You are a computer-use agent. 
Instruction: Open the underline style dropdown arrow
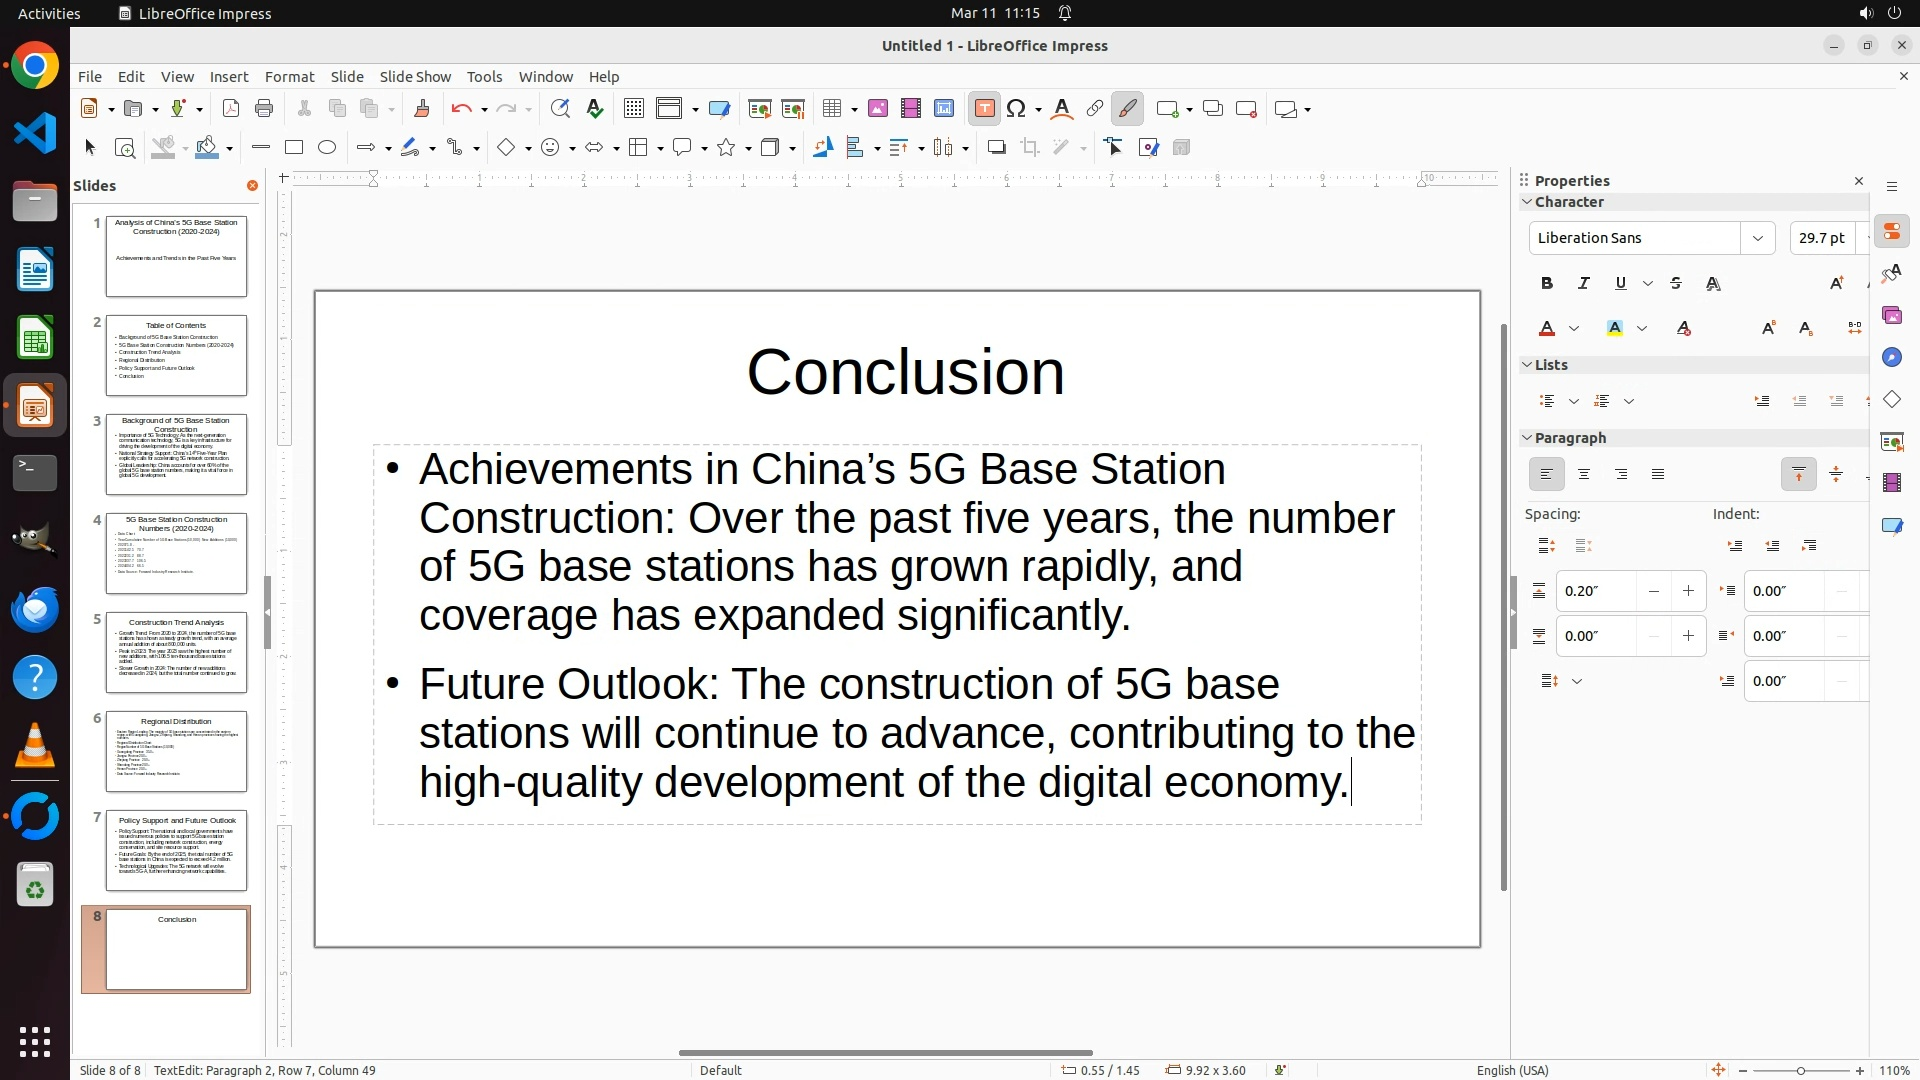tap(1648, 284)
